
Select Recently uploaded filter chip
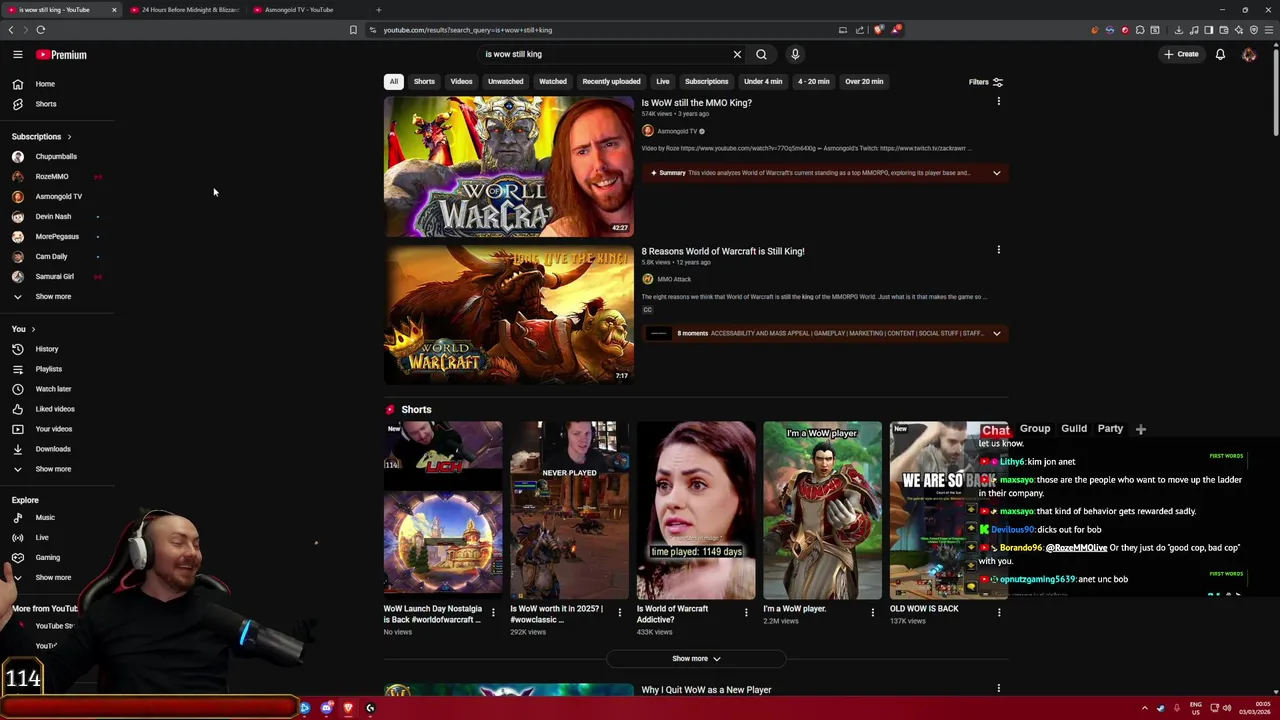pos(611,82)
